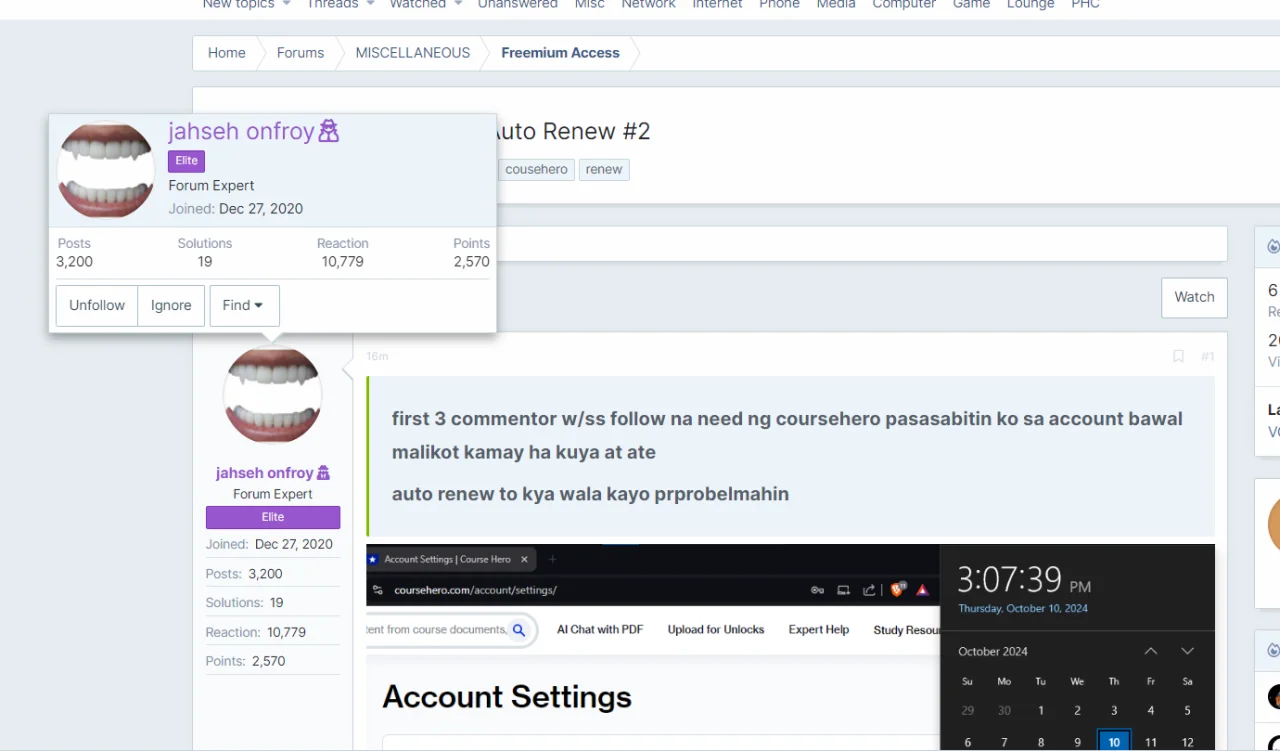
Task: Click the October 2024 month header
Action: (x=993, y=651)
